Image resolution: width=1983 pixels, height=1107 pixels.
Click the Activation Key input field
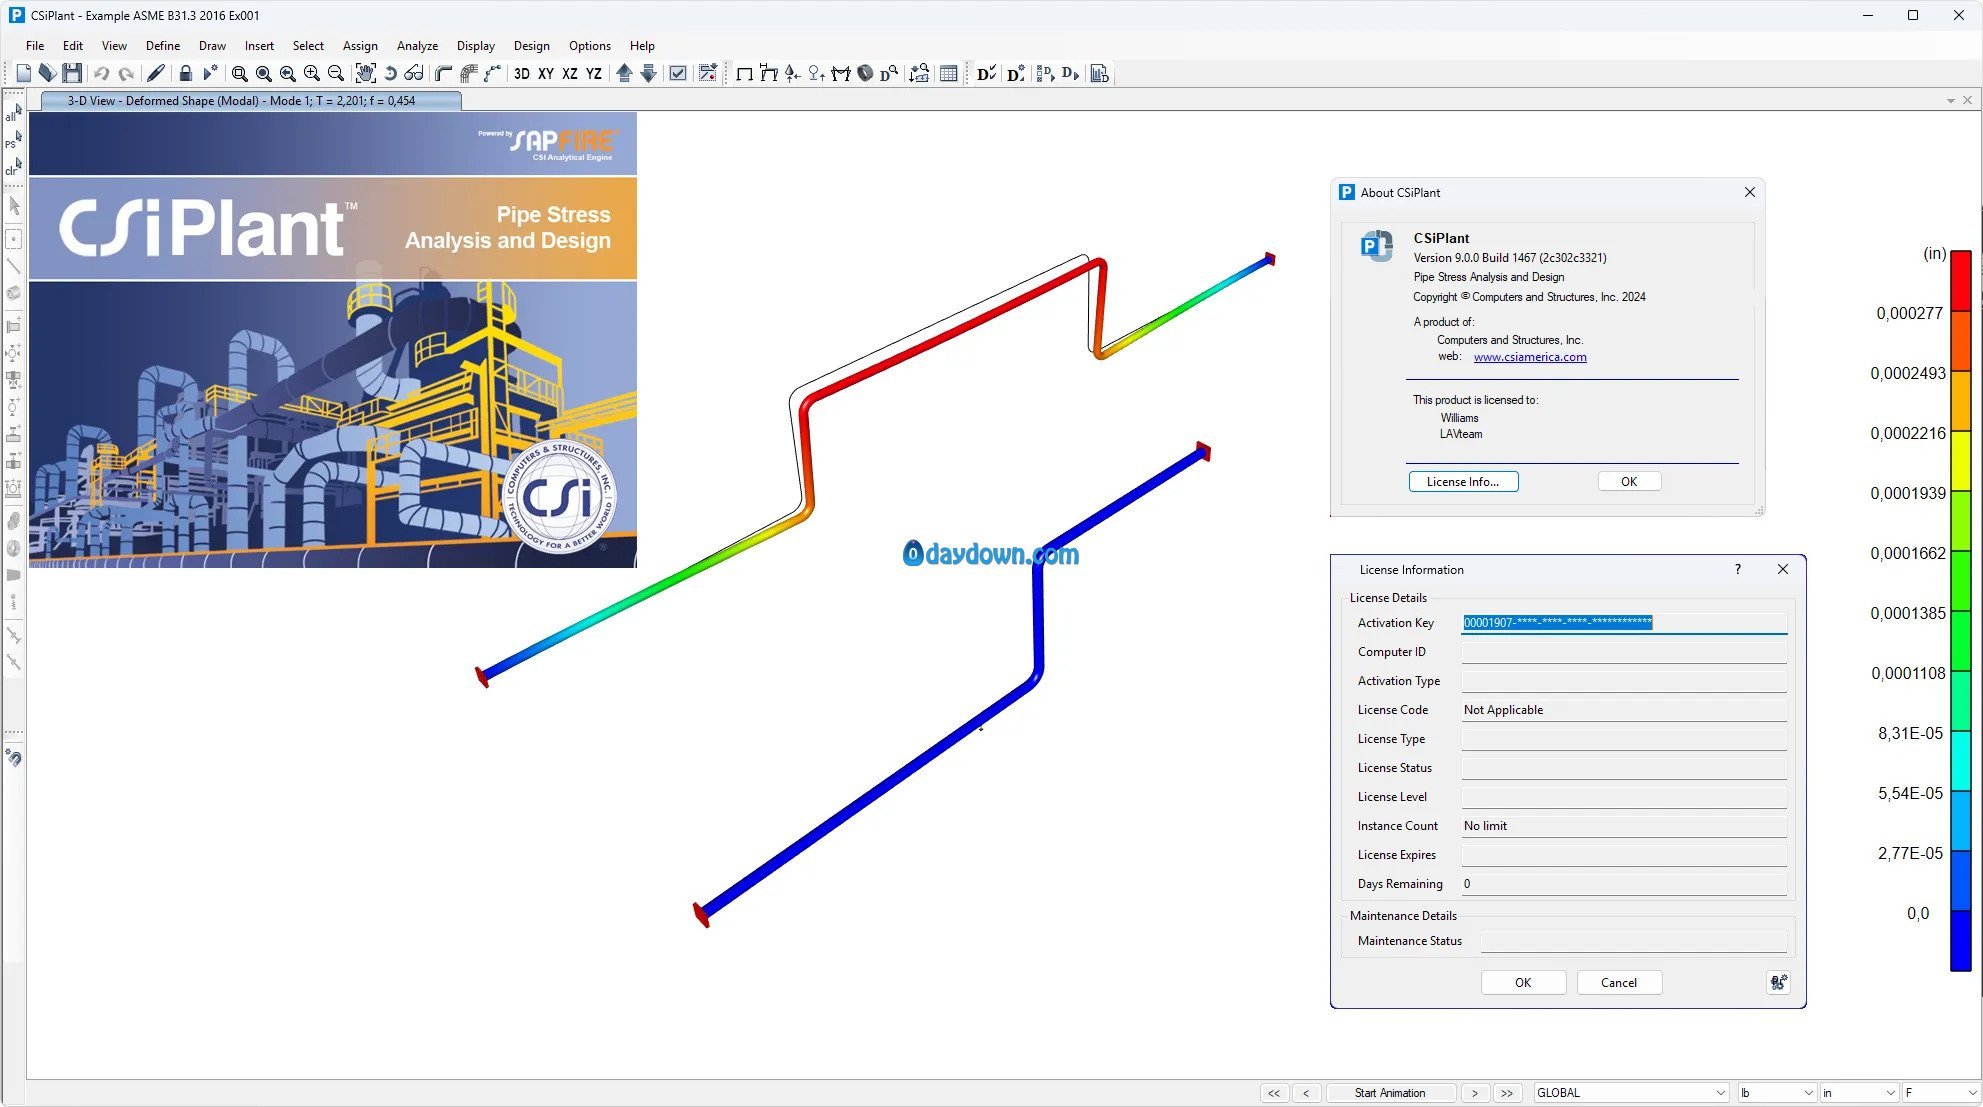coord(1624,623)
